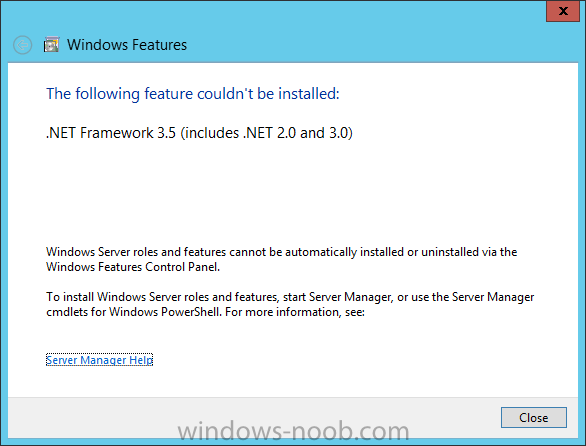Select the .NET Framework 3.5 feature line

pos(199,133)
